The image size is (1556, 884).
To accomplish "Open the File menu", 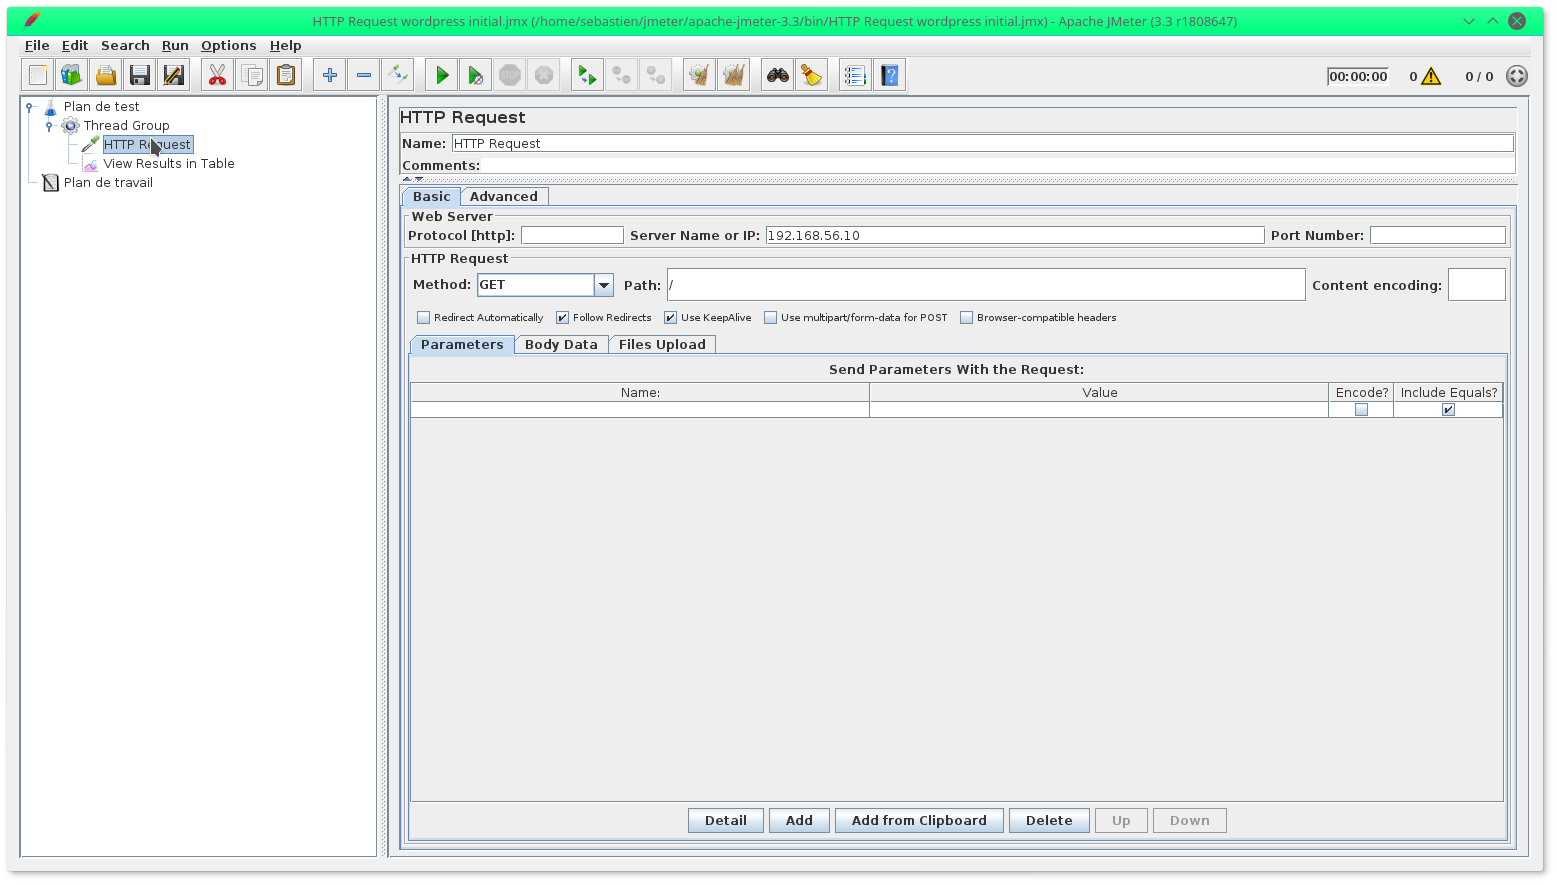I will (x=37, y=46).
